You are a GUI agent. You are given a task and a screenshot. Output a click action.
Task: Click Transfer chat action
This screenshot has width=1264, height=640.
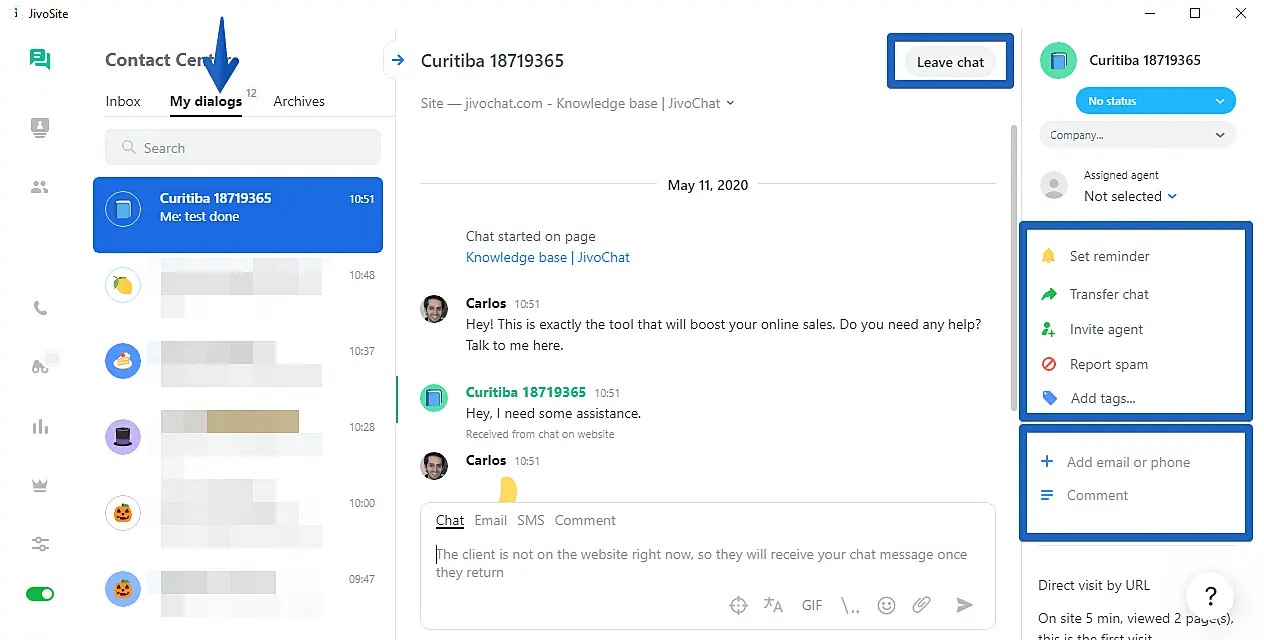coord(1108,294)
